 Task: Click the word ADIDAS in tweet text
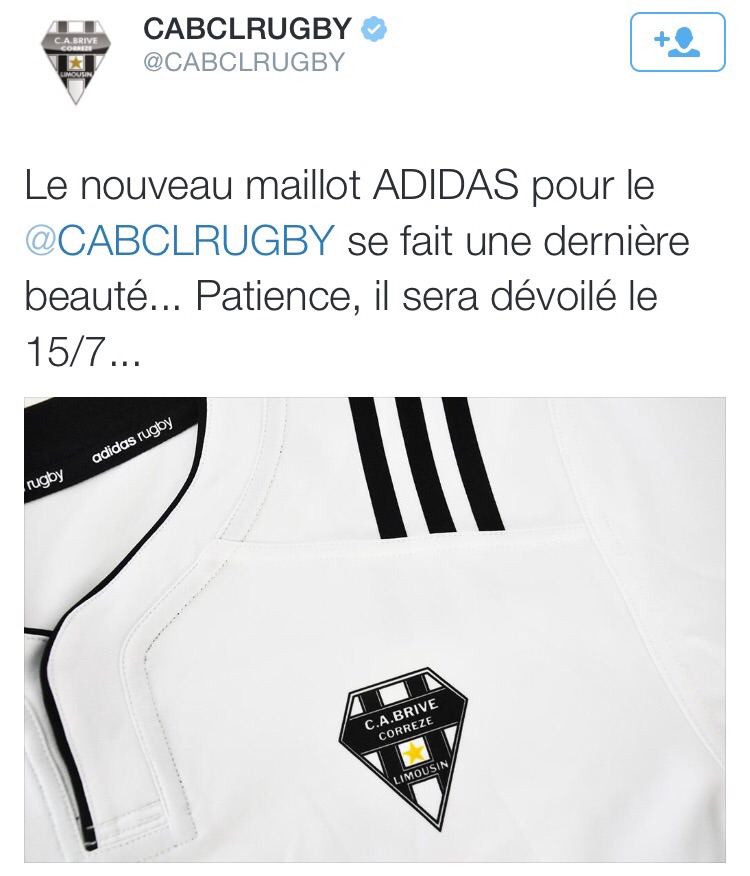[445, 185]
